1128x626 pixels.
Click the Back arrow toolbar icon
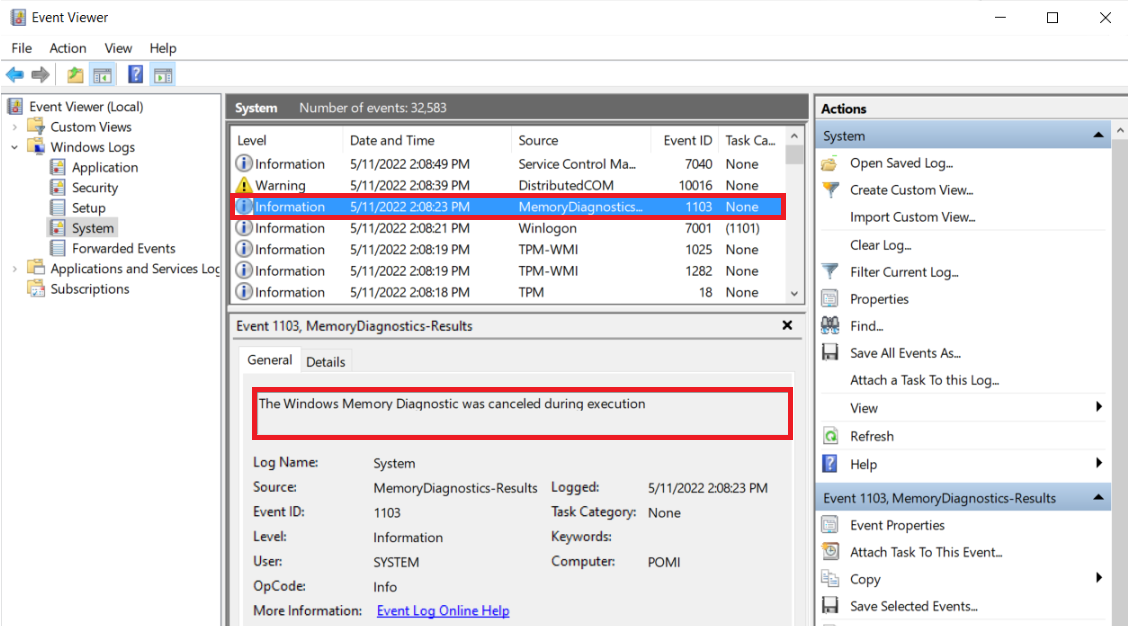(x=14, y=74)
